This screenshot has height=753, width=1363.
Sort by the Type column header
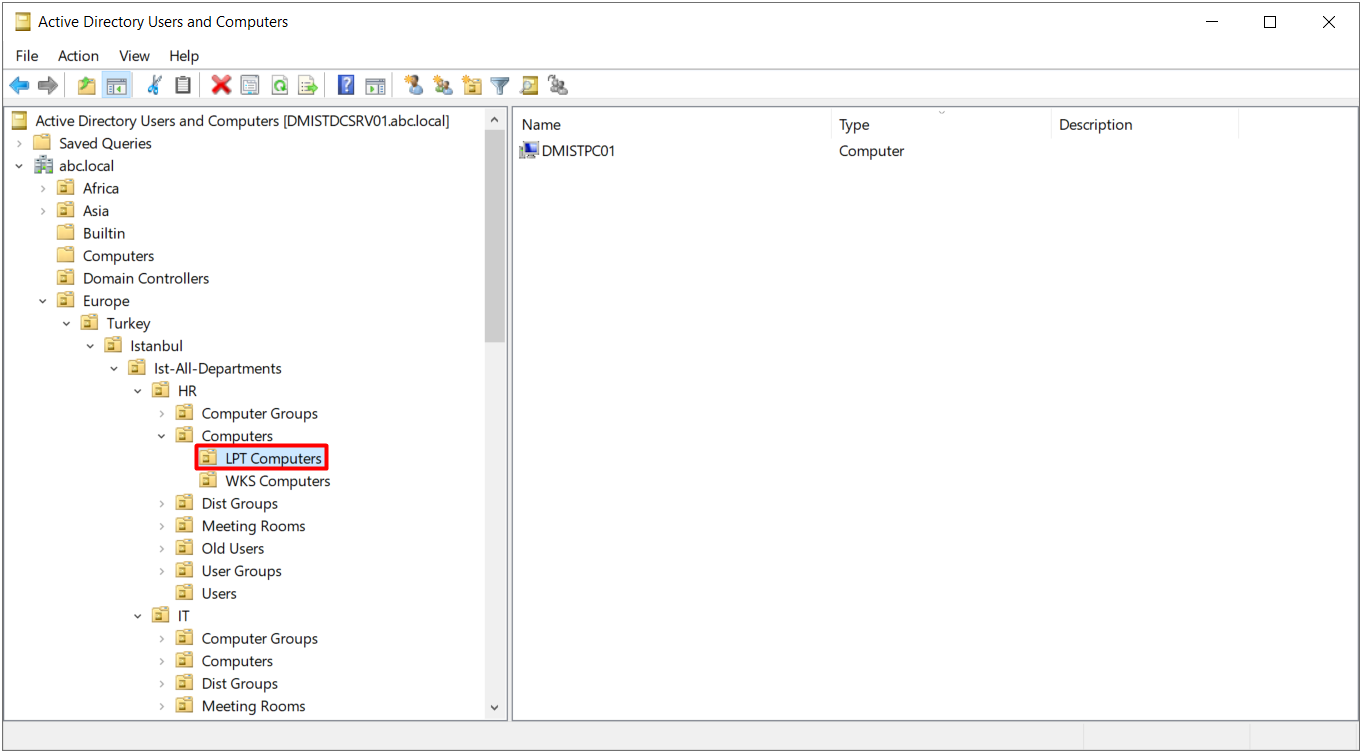click(x=942, y=125)
